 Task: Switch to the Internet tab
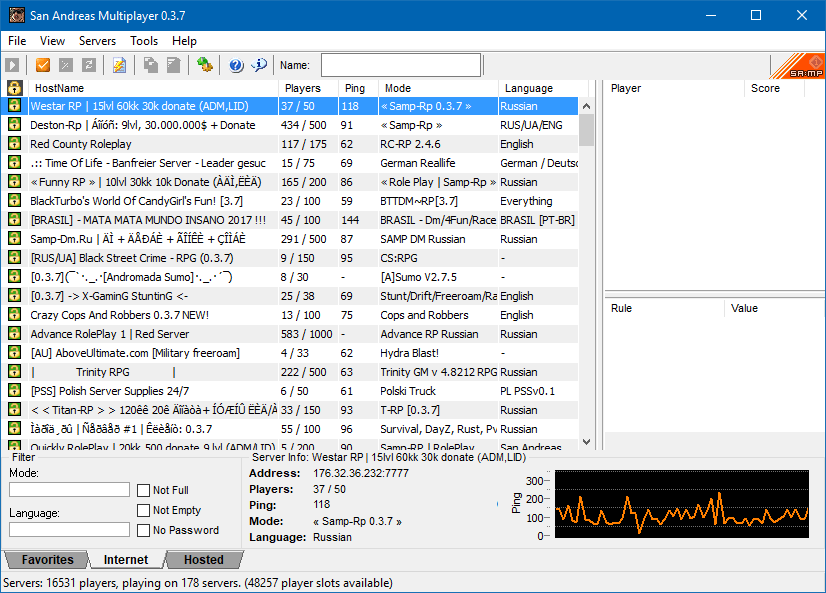[x=126, y=559]
